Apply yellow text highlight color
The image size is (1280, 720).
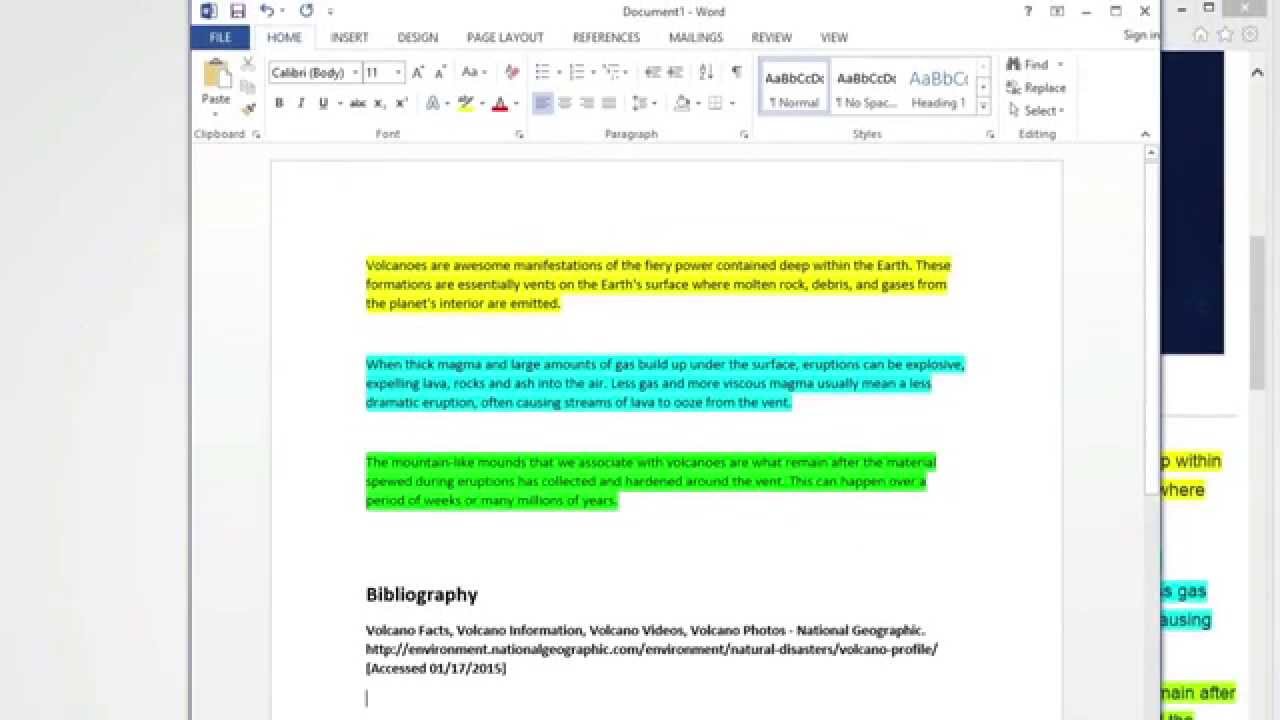pos(465,103)
